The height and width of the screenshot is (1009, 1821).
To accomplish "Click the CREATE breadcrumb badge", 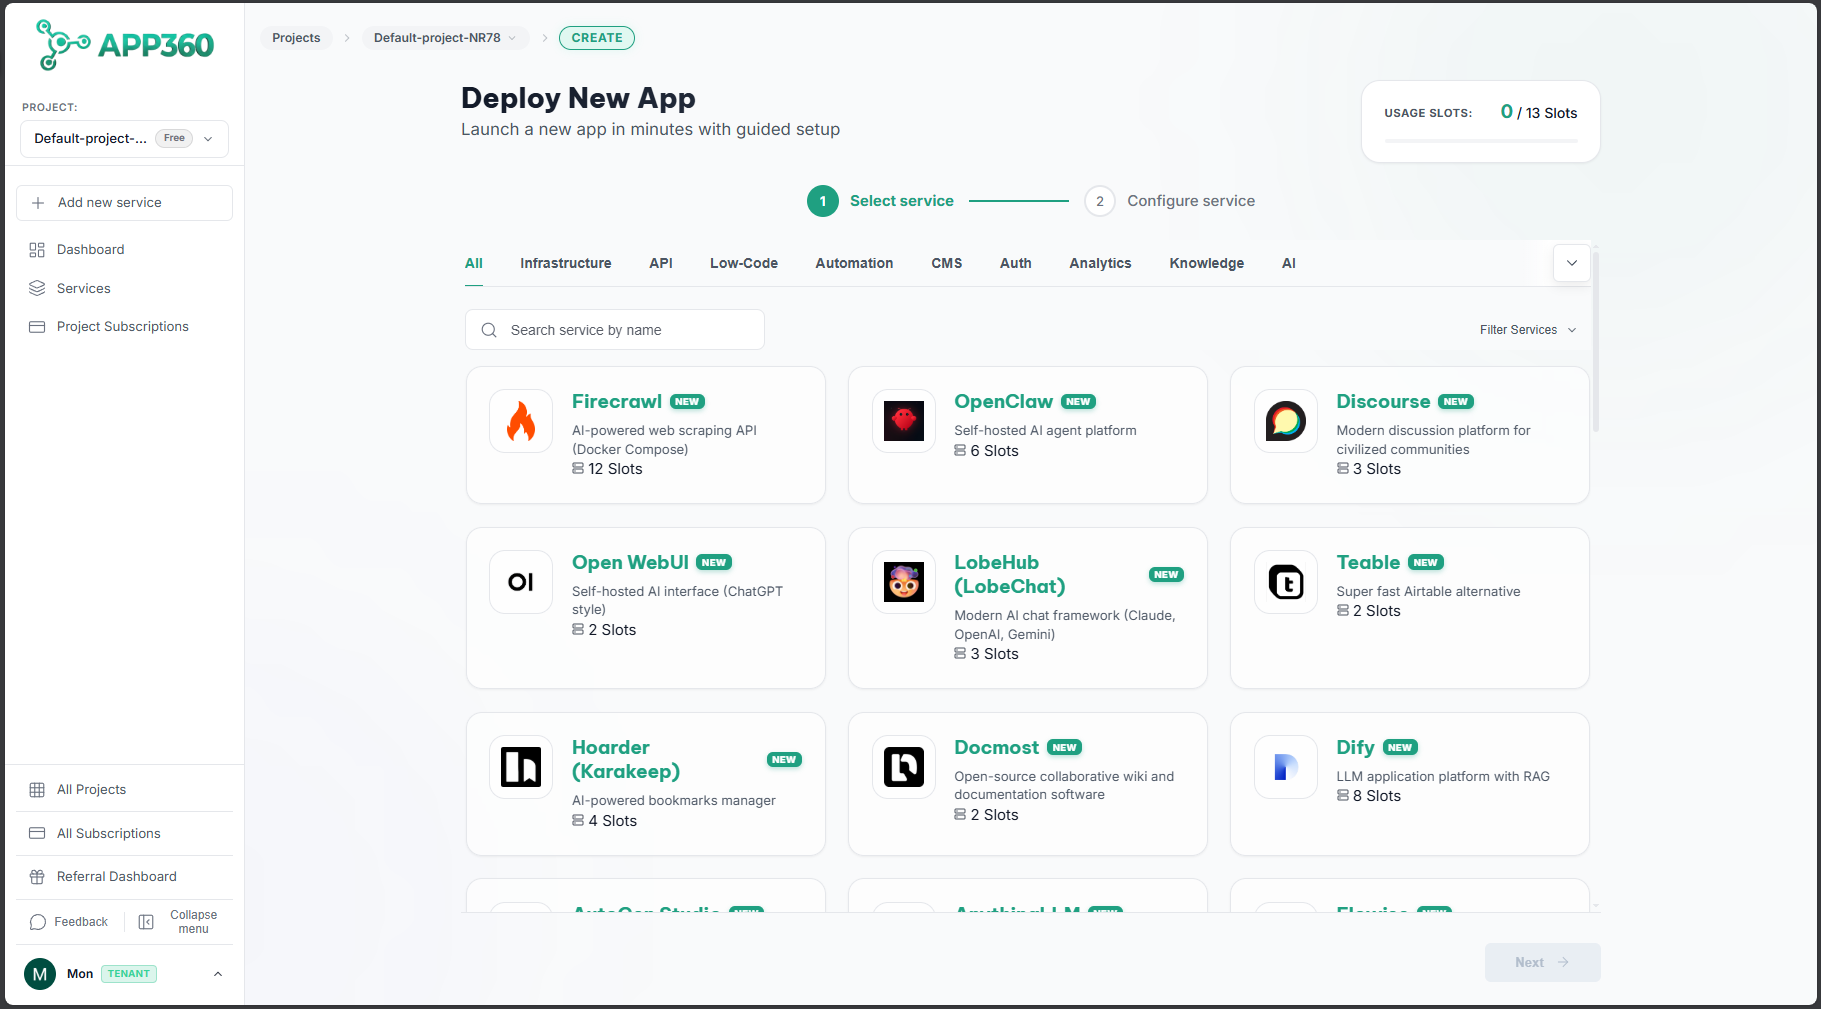I will 597,38.
